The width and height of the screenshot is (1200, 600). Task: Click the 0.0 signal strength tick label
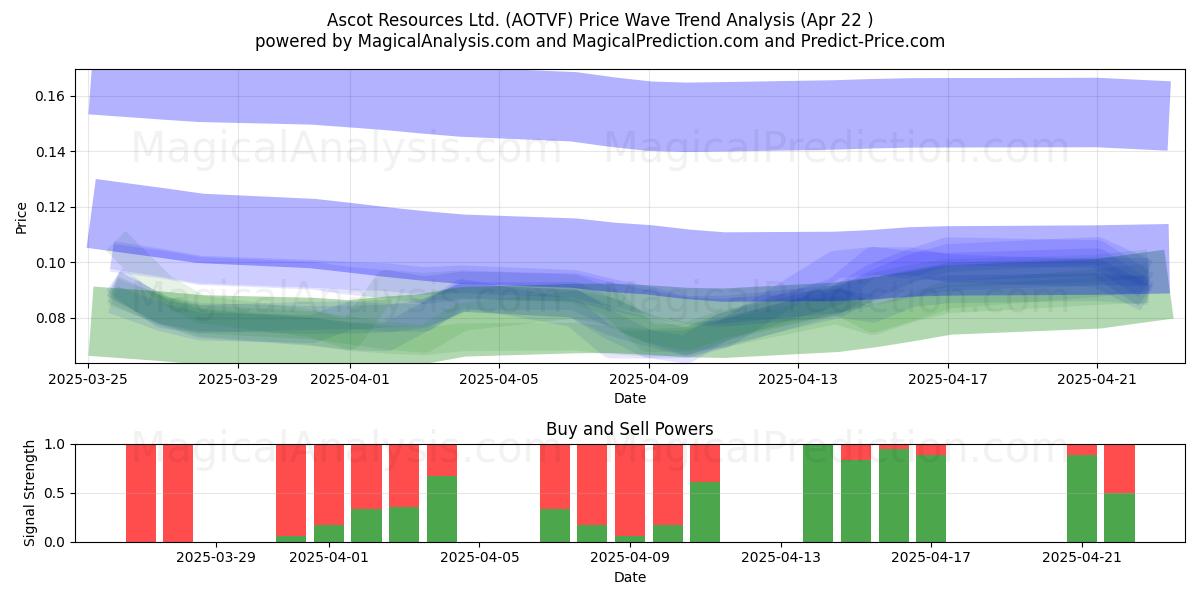56,542
